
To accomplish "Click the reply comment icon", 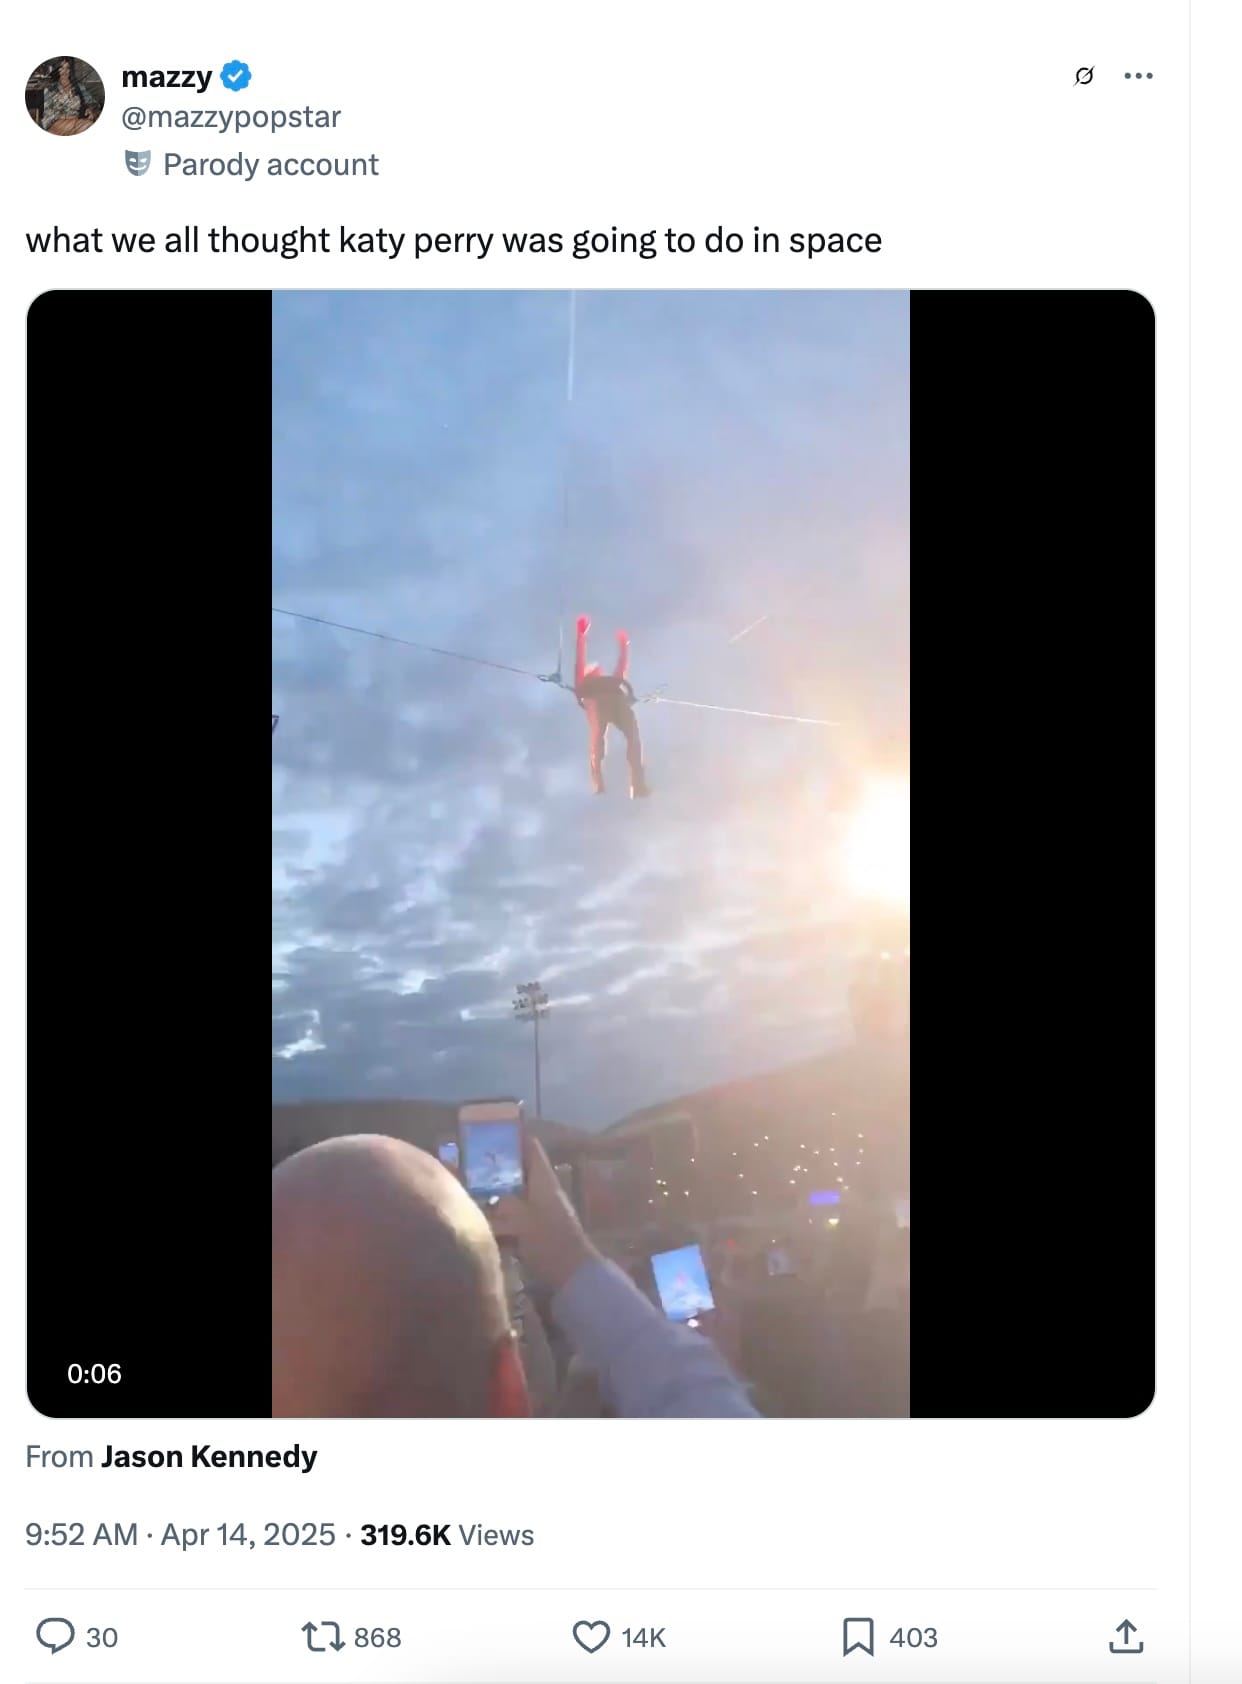I will point(55,1637).
